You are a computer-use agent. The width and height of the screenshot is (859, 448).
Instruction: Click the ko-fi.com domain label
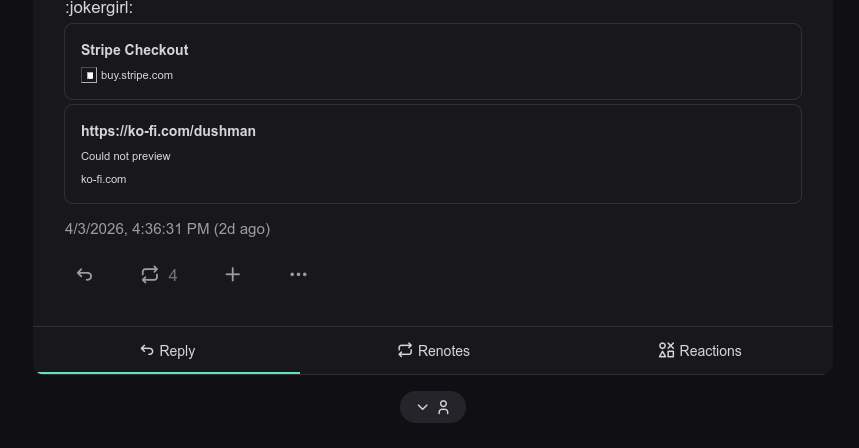pos(104,179)
